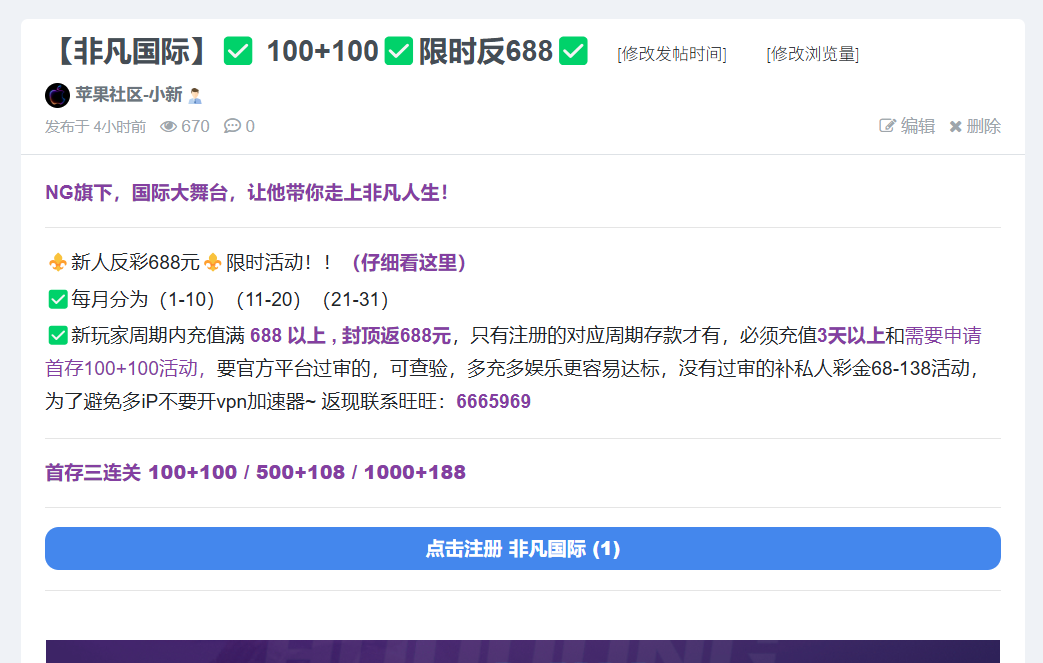This screenshot has width=1043, height=663.
Task: Open the 修改发帖时间 link
Action: pos(671,54)
